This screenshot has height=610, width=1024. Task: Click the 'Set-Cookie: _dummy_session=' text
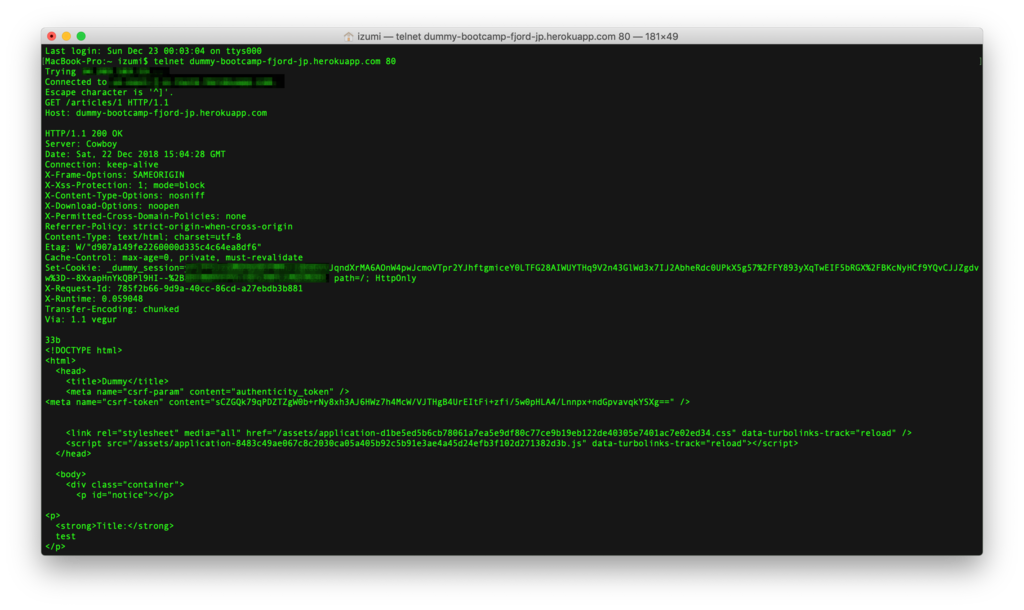pyautogui.click(x=114, y=268)
